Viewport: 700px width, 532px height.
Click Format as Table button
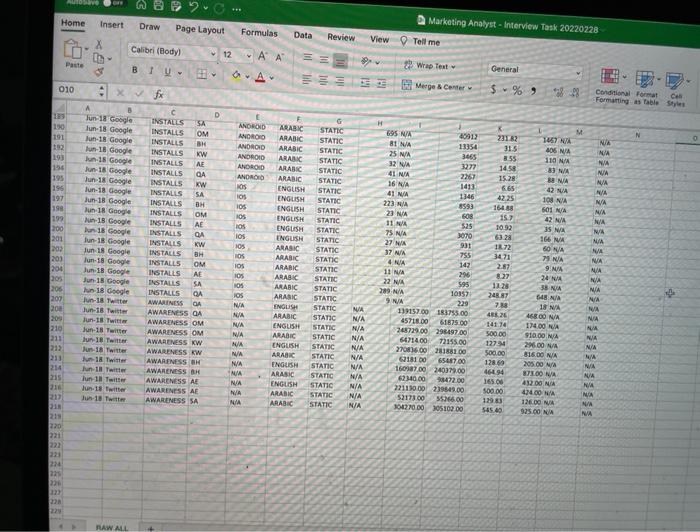click(646, 88)
